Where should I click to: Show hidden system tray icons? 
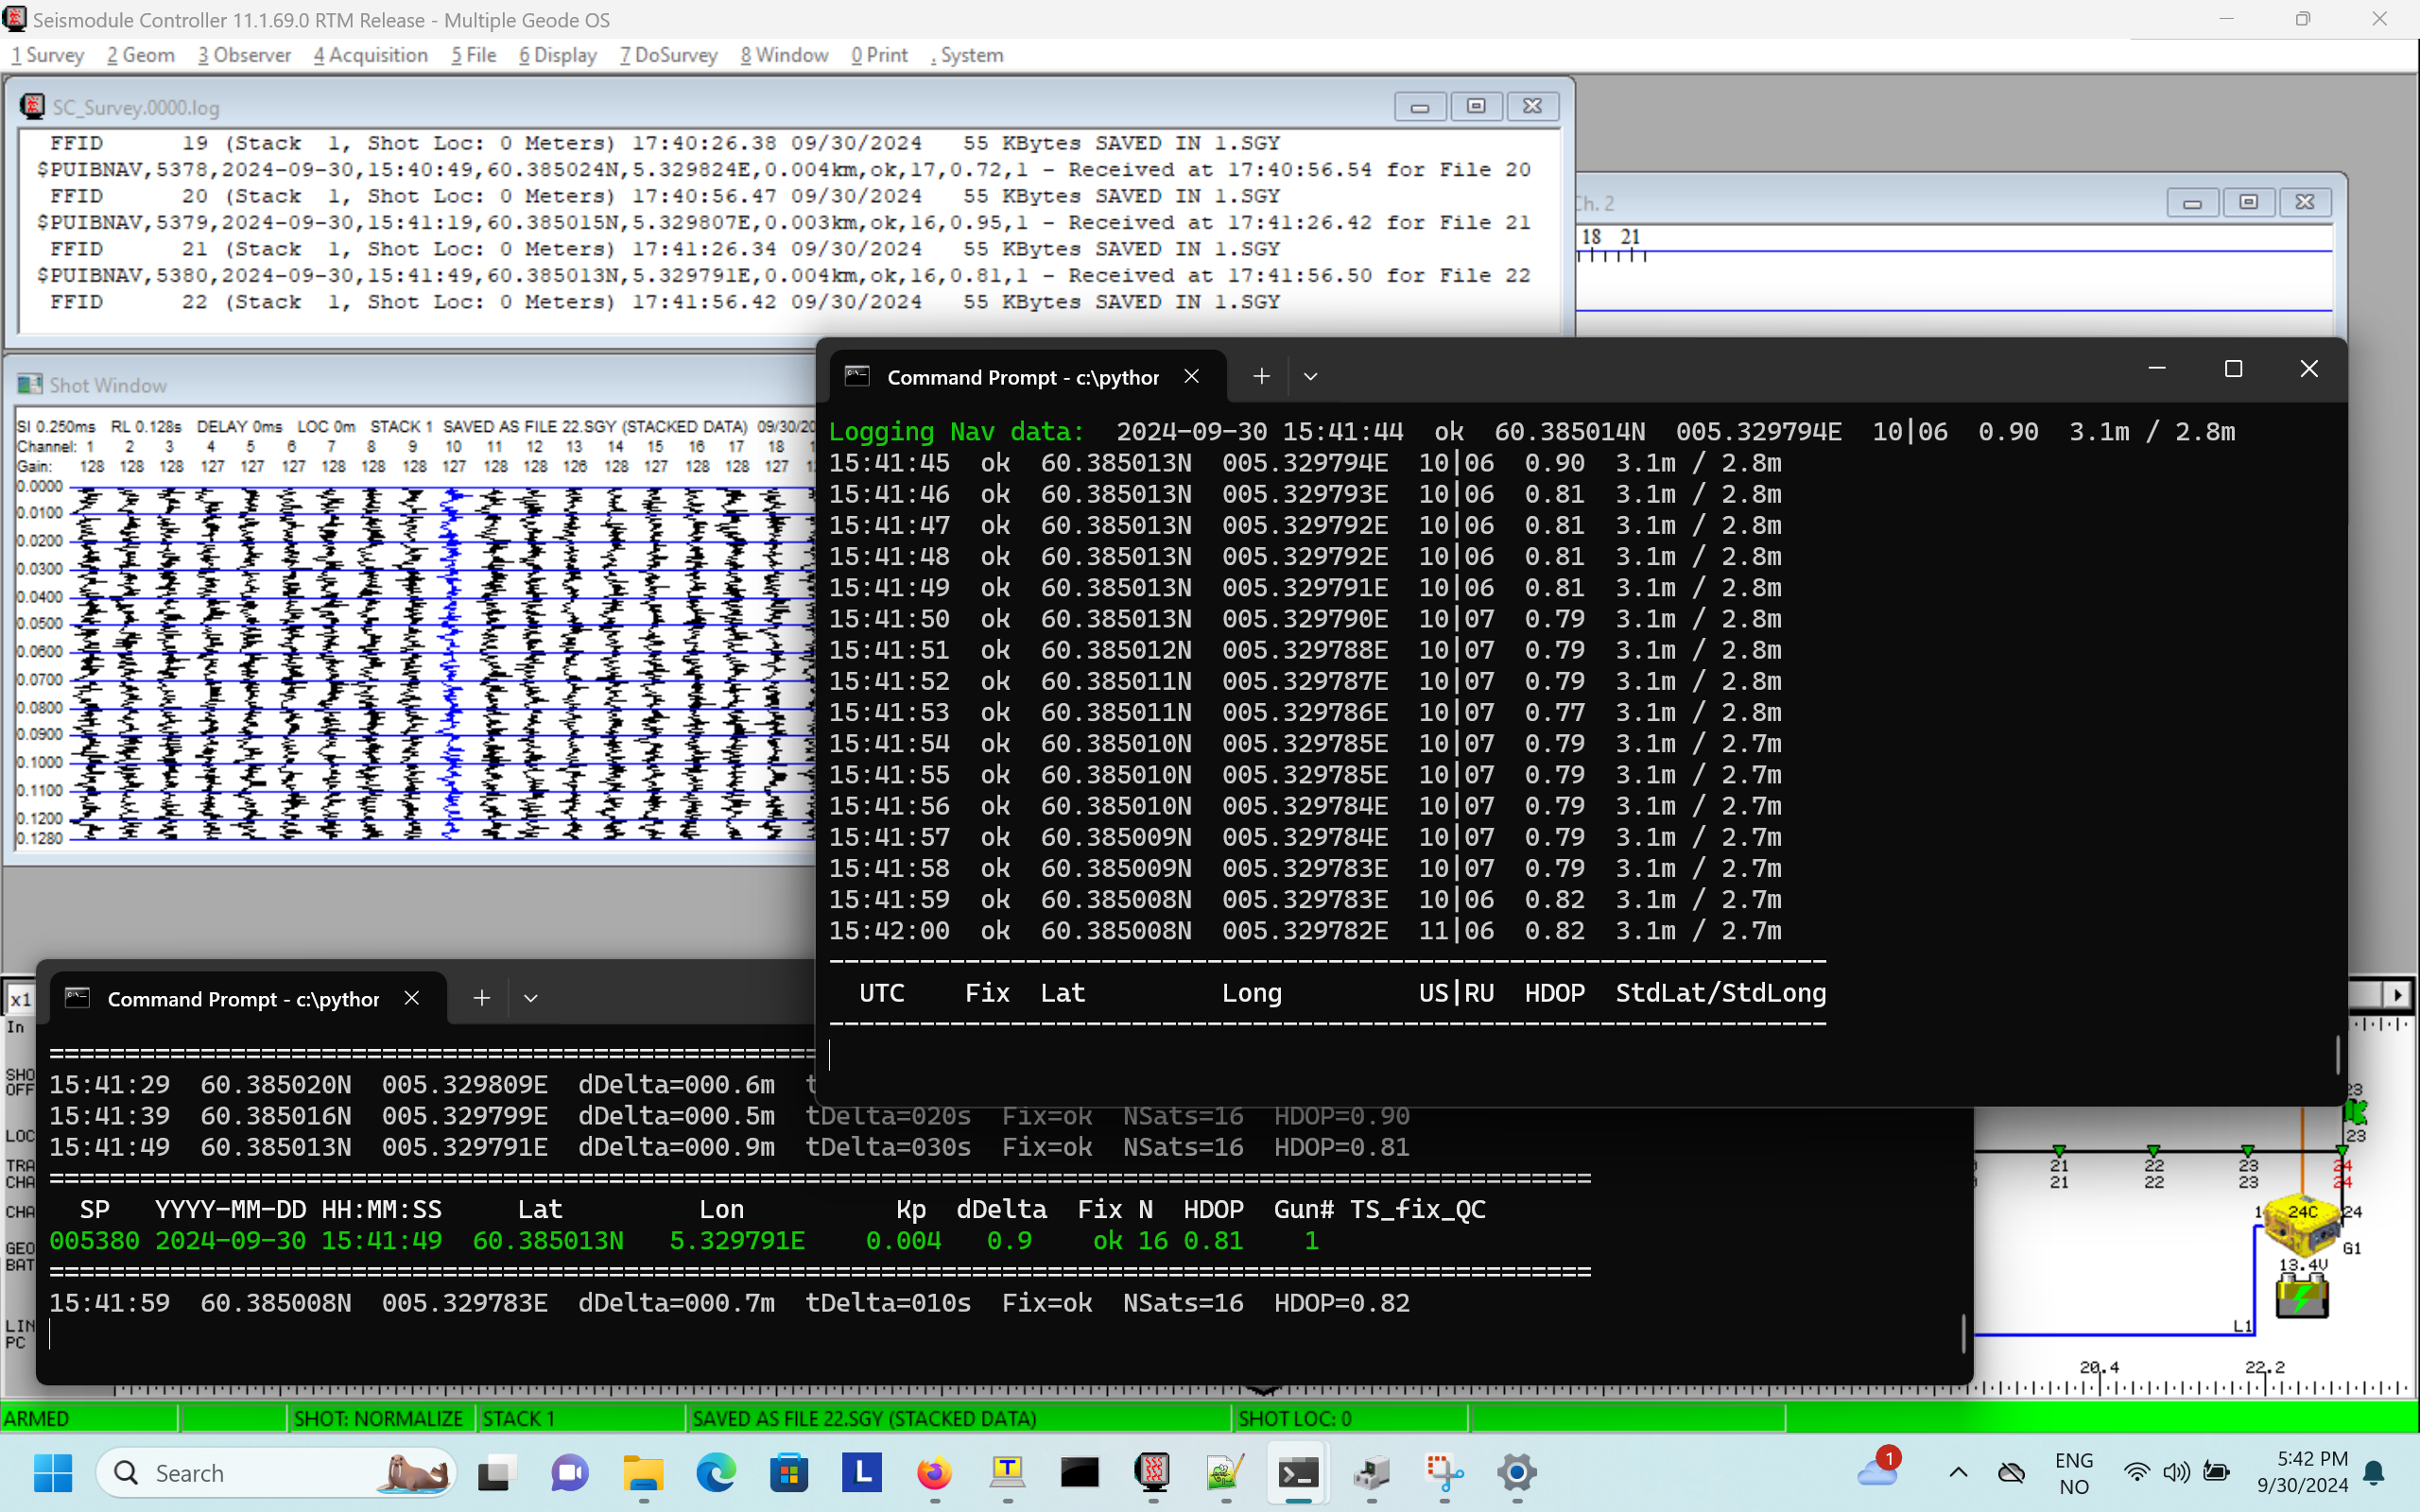click(x=1958, y=1472)
